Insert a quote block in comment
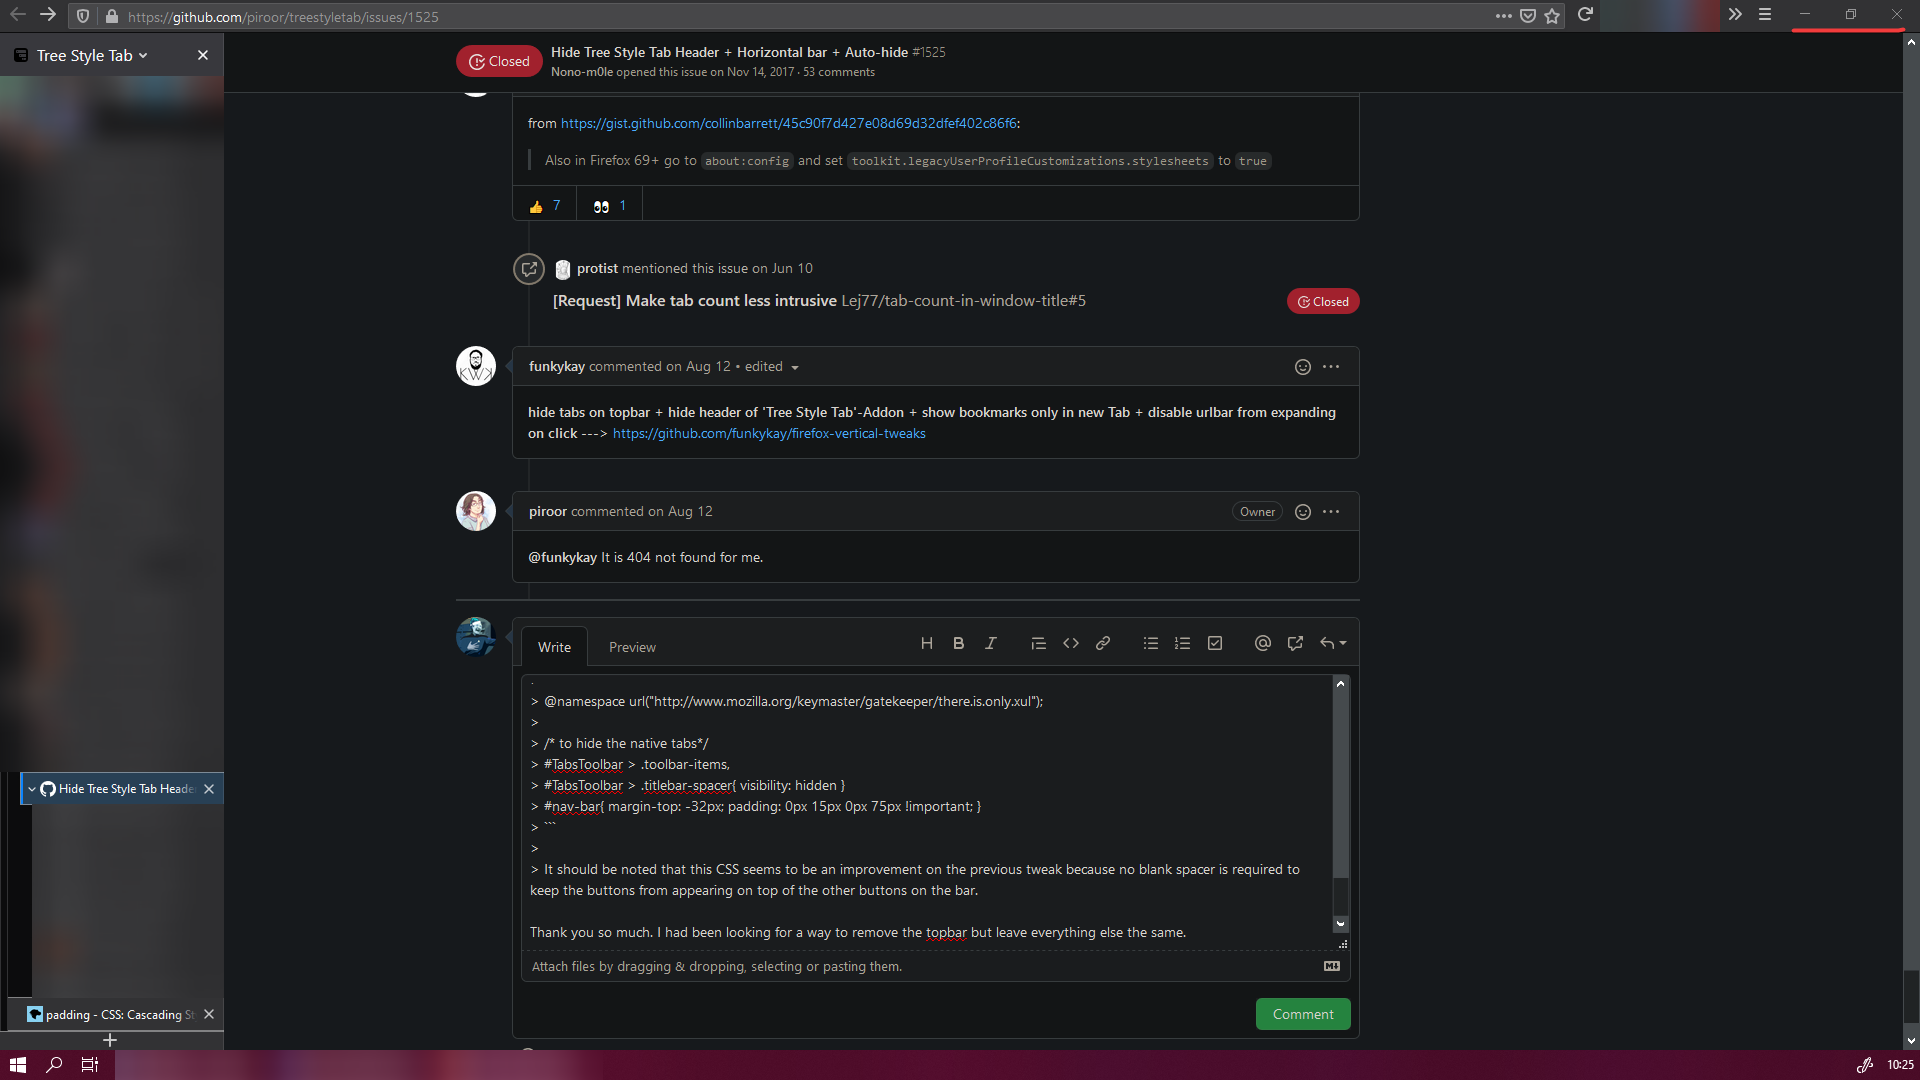1920x1080 pixels. pyautogui.click(x=1038, y=643)
